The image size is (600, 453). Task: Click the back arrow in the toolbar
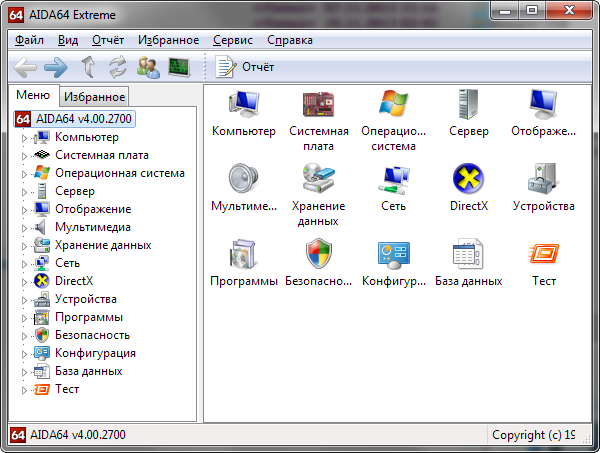(26, 67)
